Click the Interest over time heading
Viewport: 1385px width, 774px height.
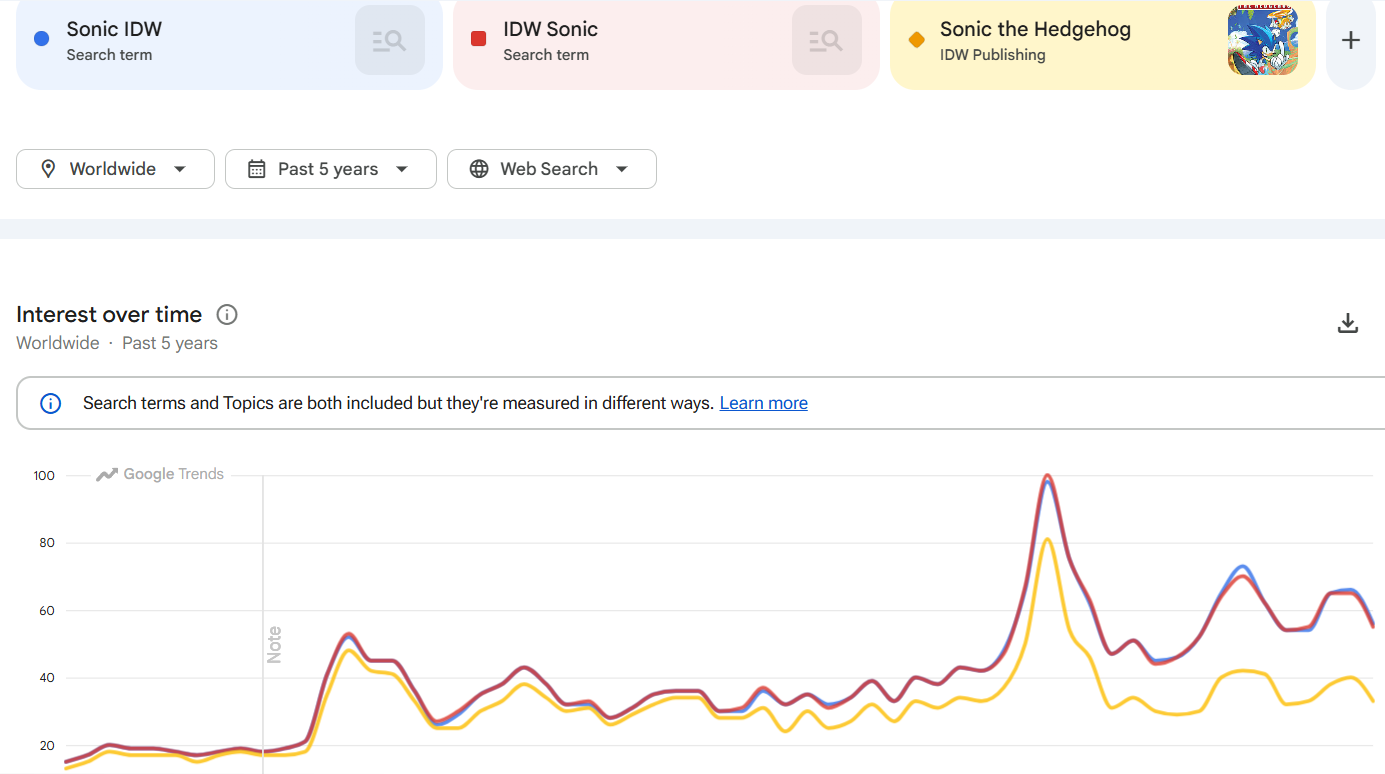pyautogui.click(x=109, y=315)
